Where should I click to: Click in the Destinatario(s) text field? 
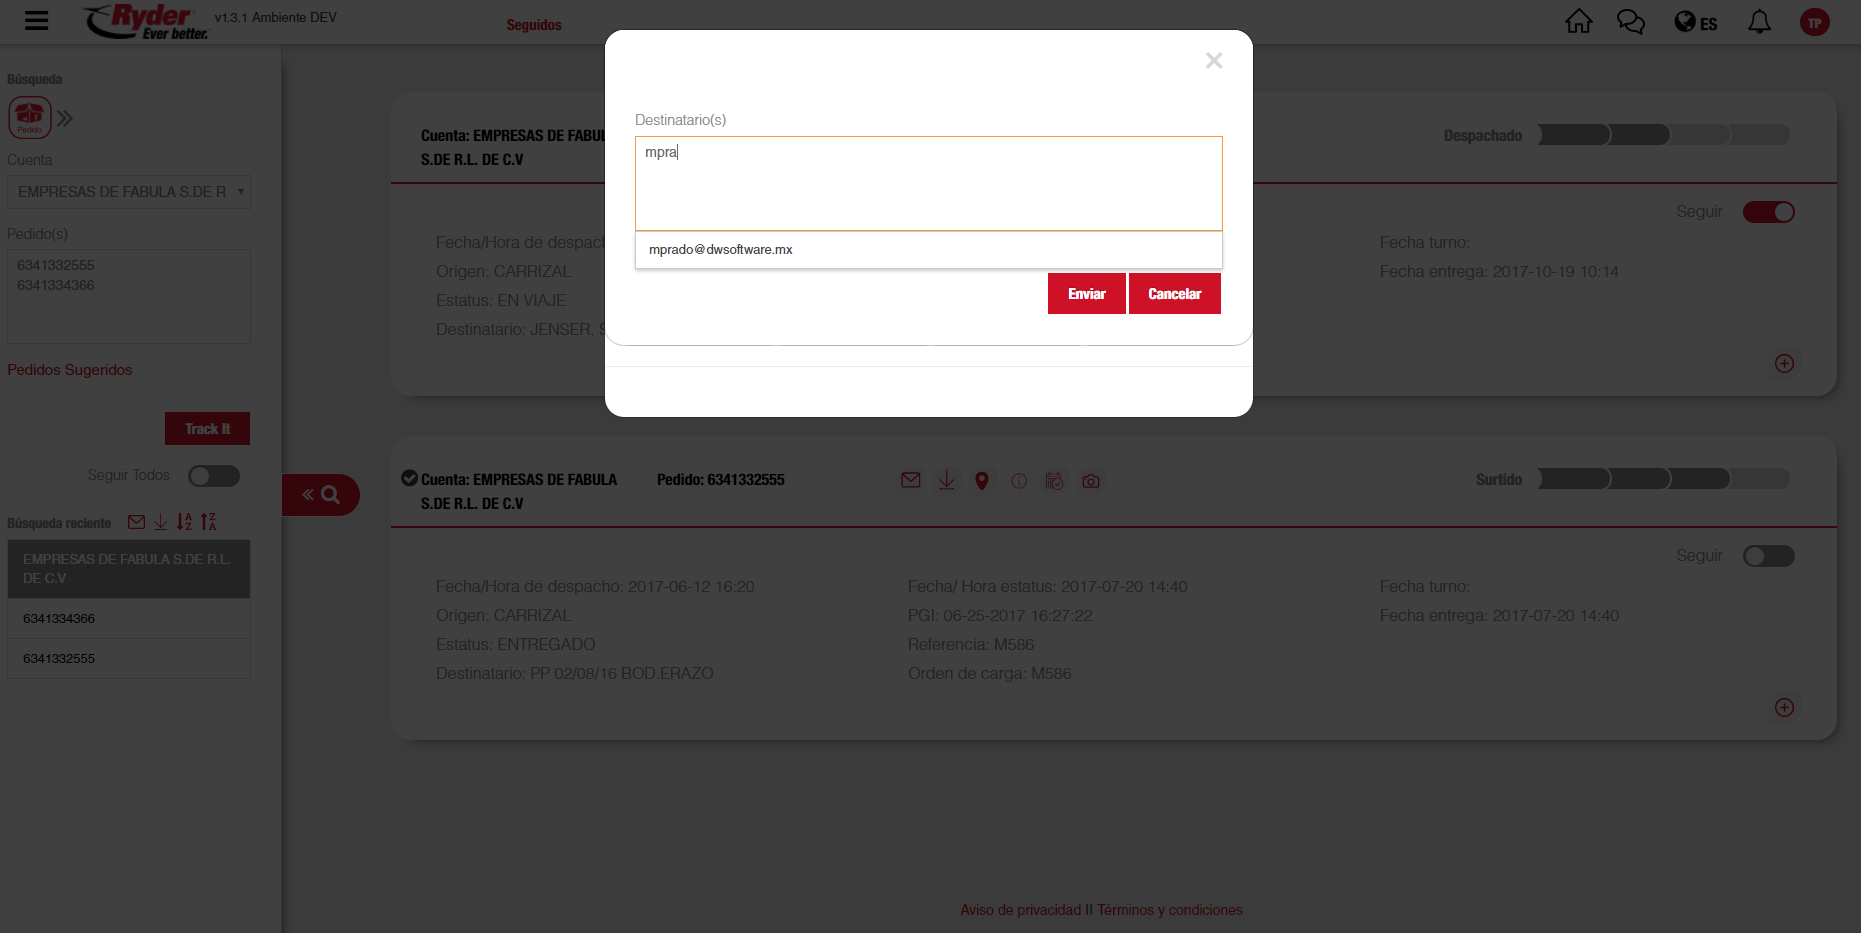928,184
